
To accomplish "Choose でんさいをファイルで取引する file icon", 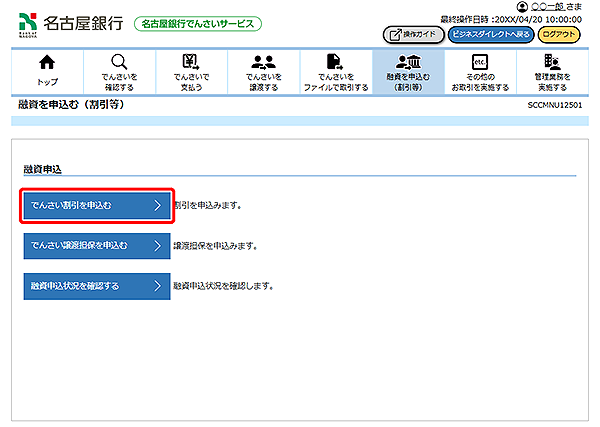I will [335, 62].
